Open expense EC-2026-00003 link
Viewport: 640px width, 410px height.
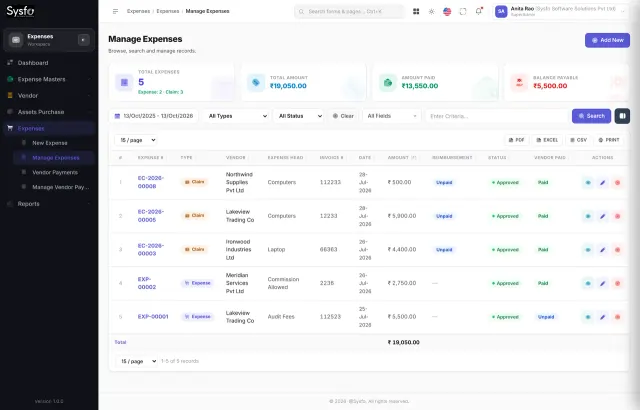click(150, 249)
